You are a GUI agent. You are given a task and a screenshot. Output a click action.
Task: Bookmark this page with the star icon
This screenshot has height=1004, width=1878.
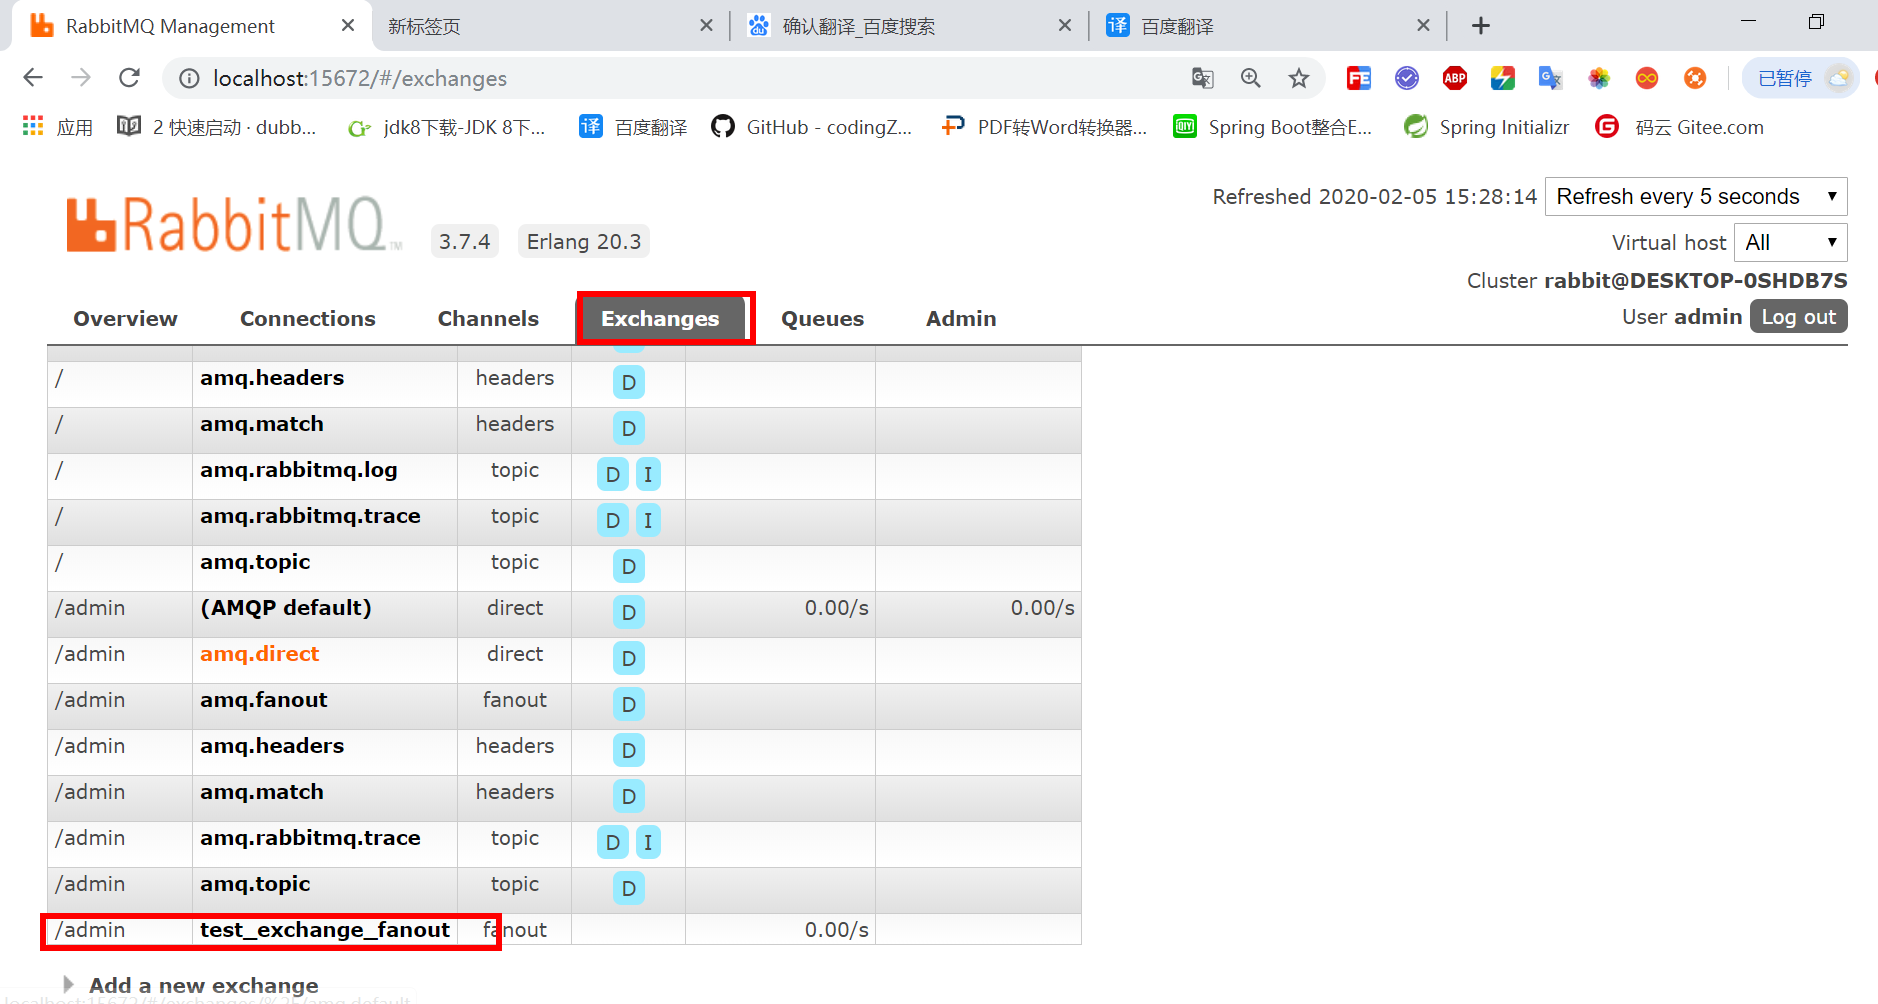pyautogui.click(x=1299, y=78)
